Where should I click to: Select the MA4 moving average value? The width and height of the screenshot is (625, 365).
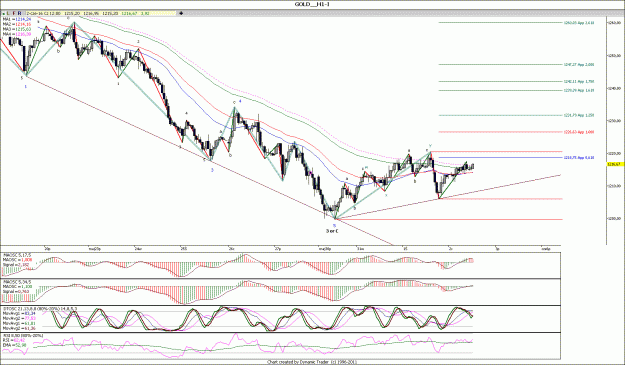click(23, 34)
